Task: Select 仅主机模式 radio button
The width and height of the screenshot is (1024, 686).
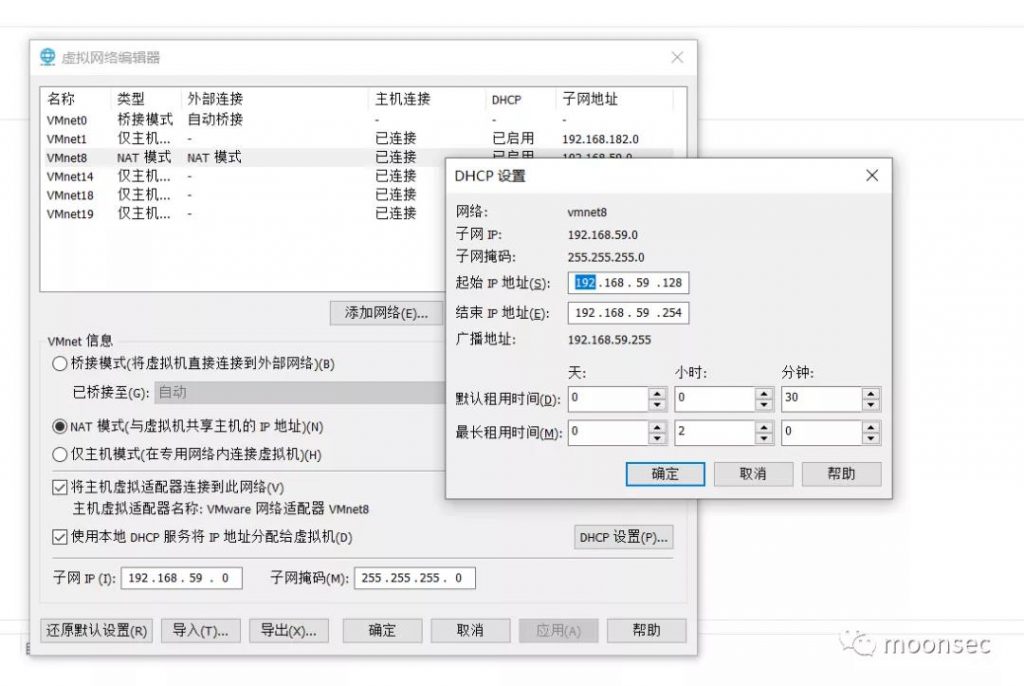Action: pyautogui.click(x=59, y=454)
